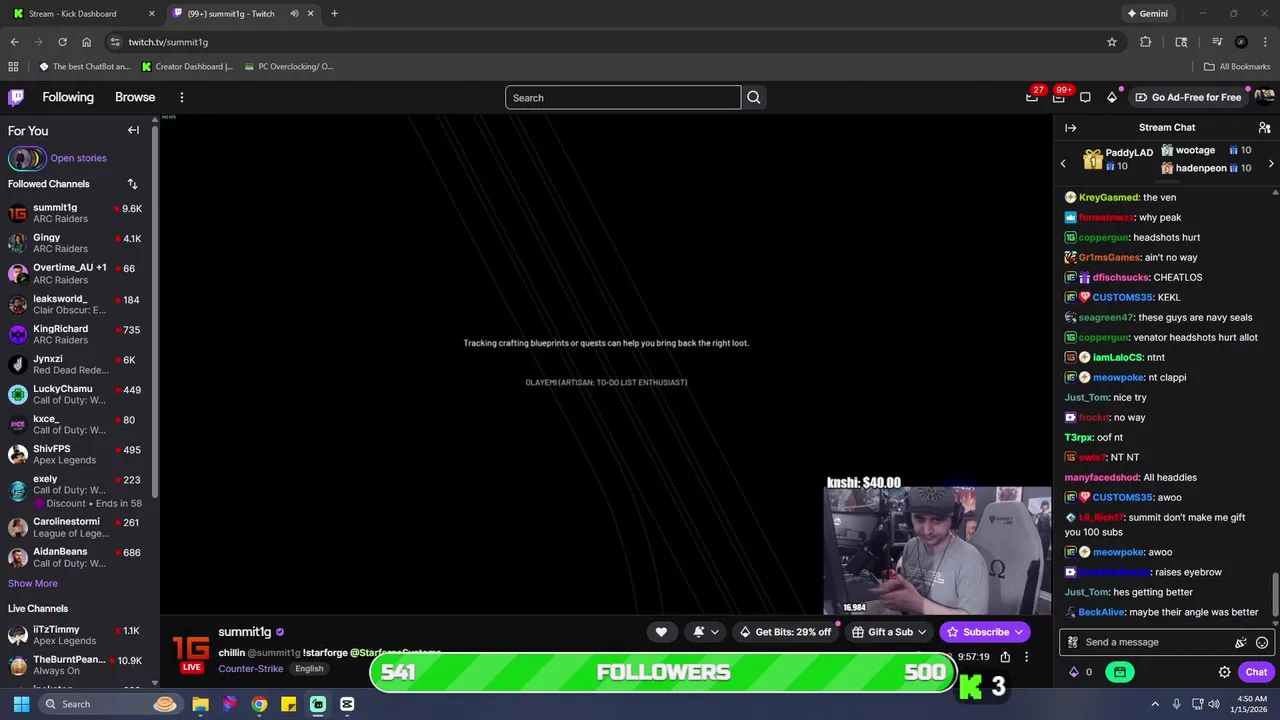Click Get Bits: 29% off button
Screen dimensions: 1280x720
(x=785, y=632)
